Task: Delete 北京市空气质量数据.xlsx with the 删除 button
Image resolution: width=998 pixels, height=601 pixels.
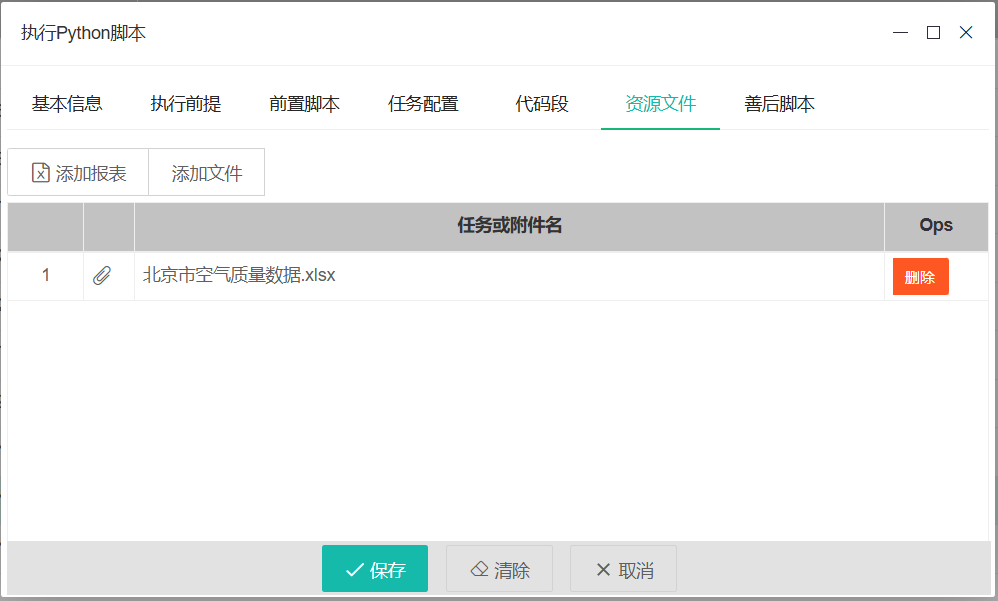Action: point(920,277)
